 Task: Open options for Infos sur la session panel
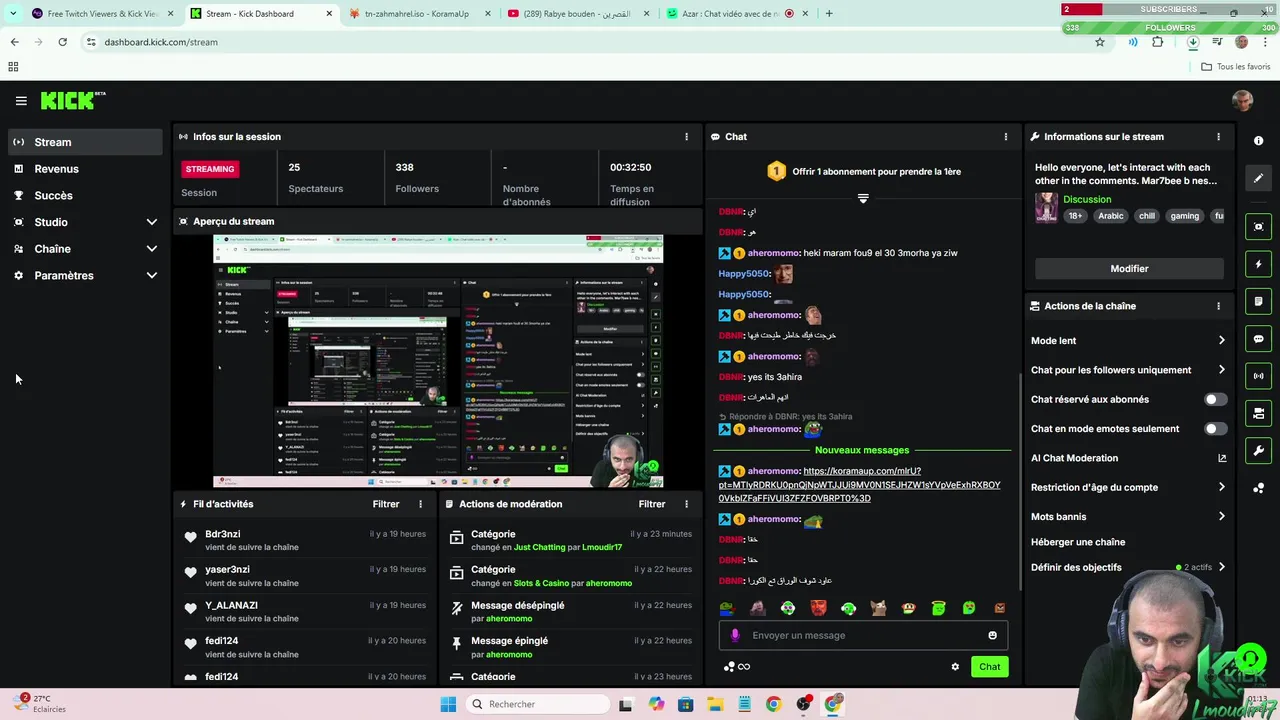click(686, 137)
